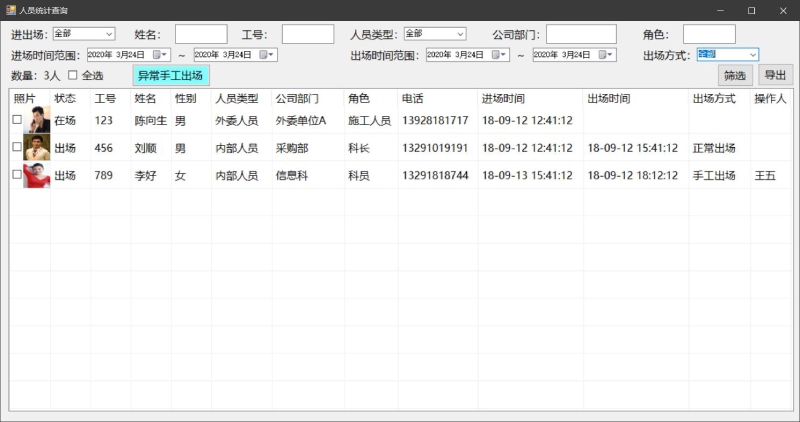This screenshot has height=422, width=800.
Task: Open the calendar icon for 进场时间范围 start date
Action: pos(157,55)
